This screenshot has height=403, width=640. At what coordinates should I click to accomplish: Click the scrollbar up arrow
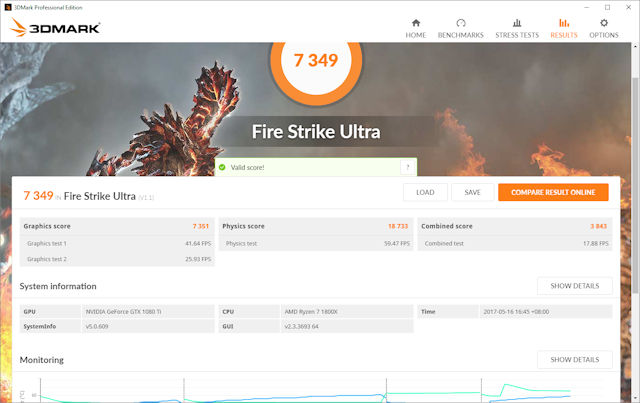pos(635,47)
